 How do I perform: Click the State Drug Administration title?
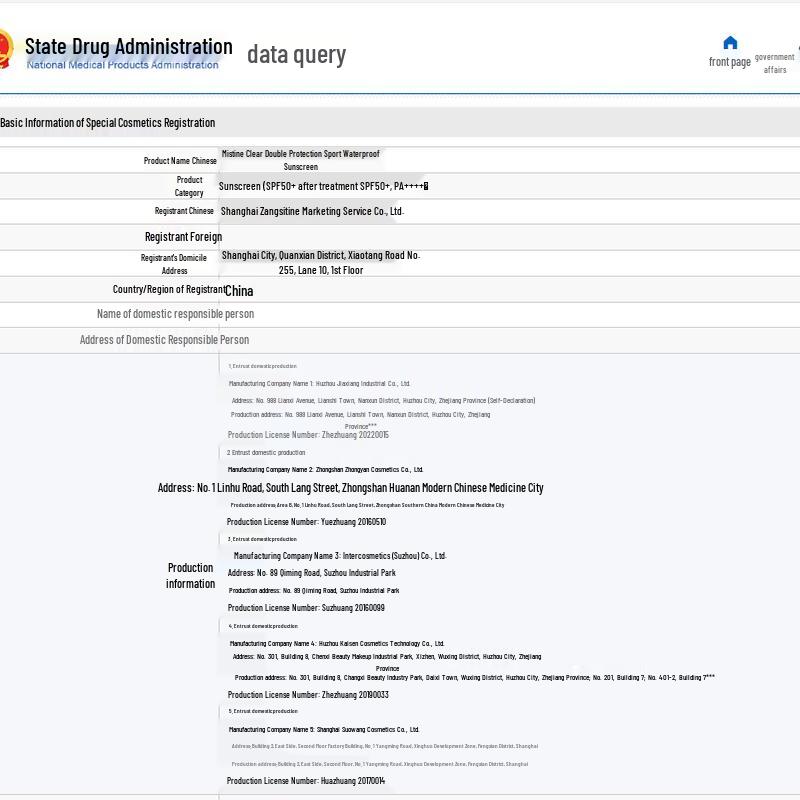click(128, 46)
